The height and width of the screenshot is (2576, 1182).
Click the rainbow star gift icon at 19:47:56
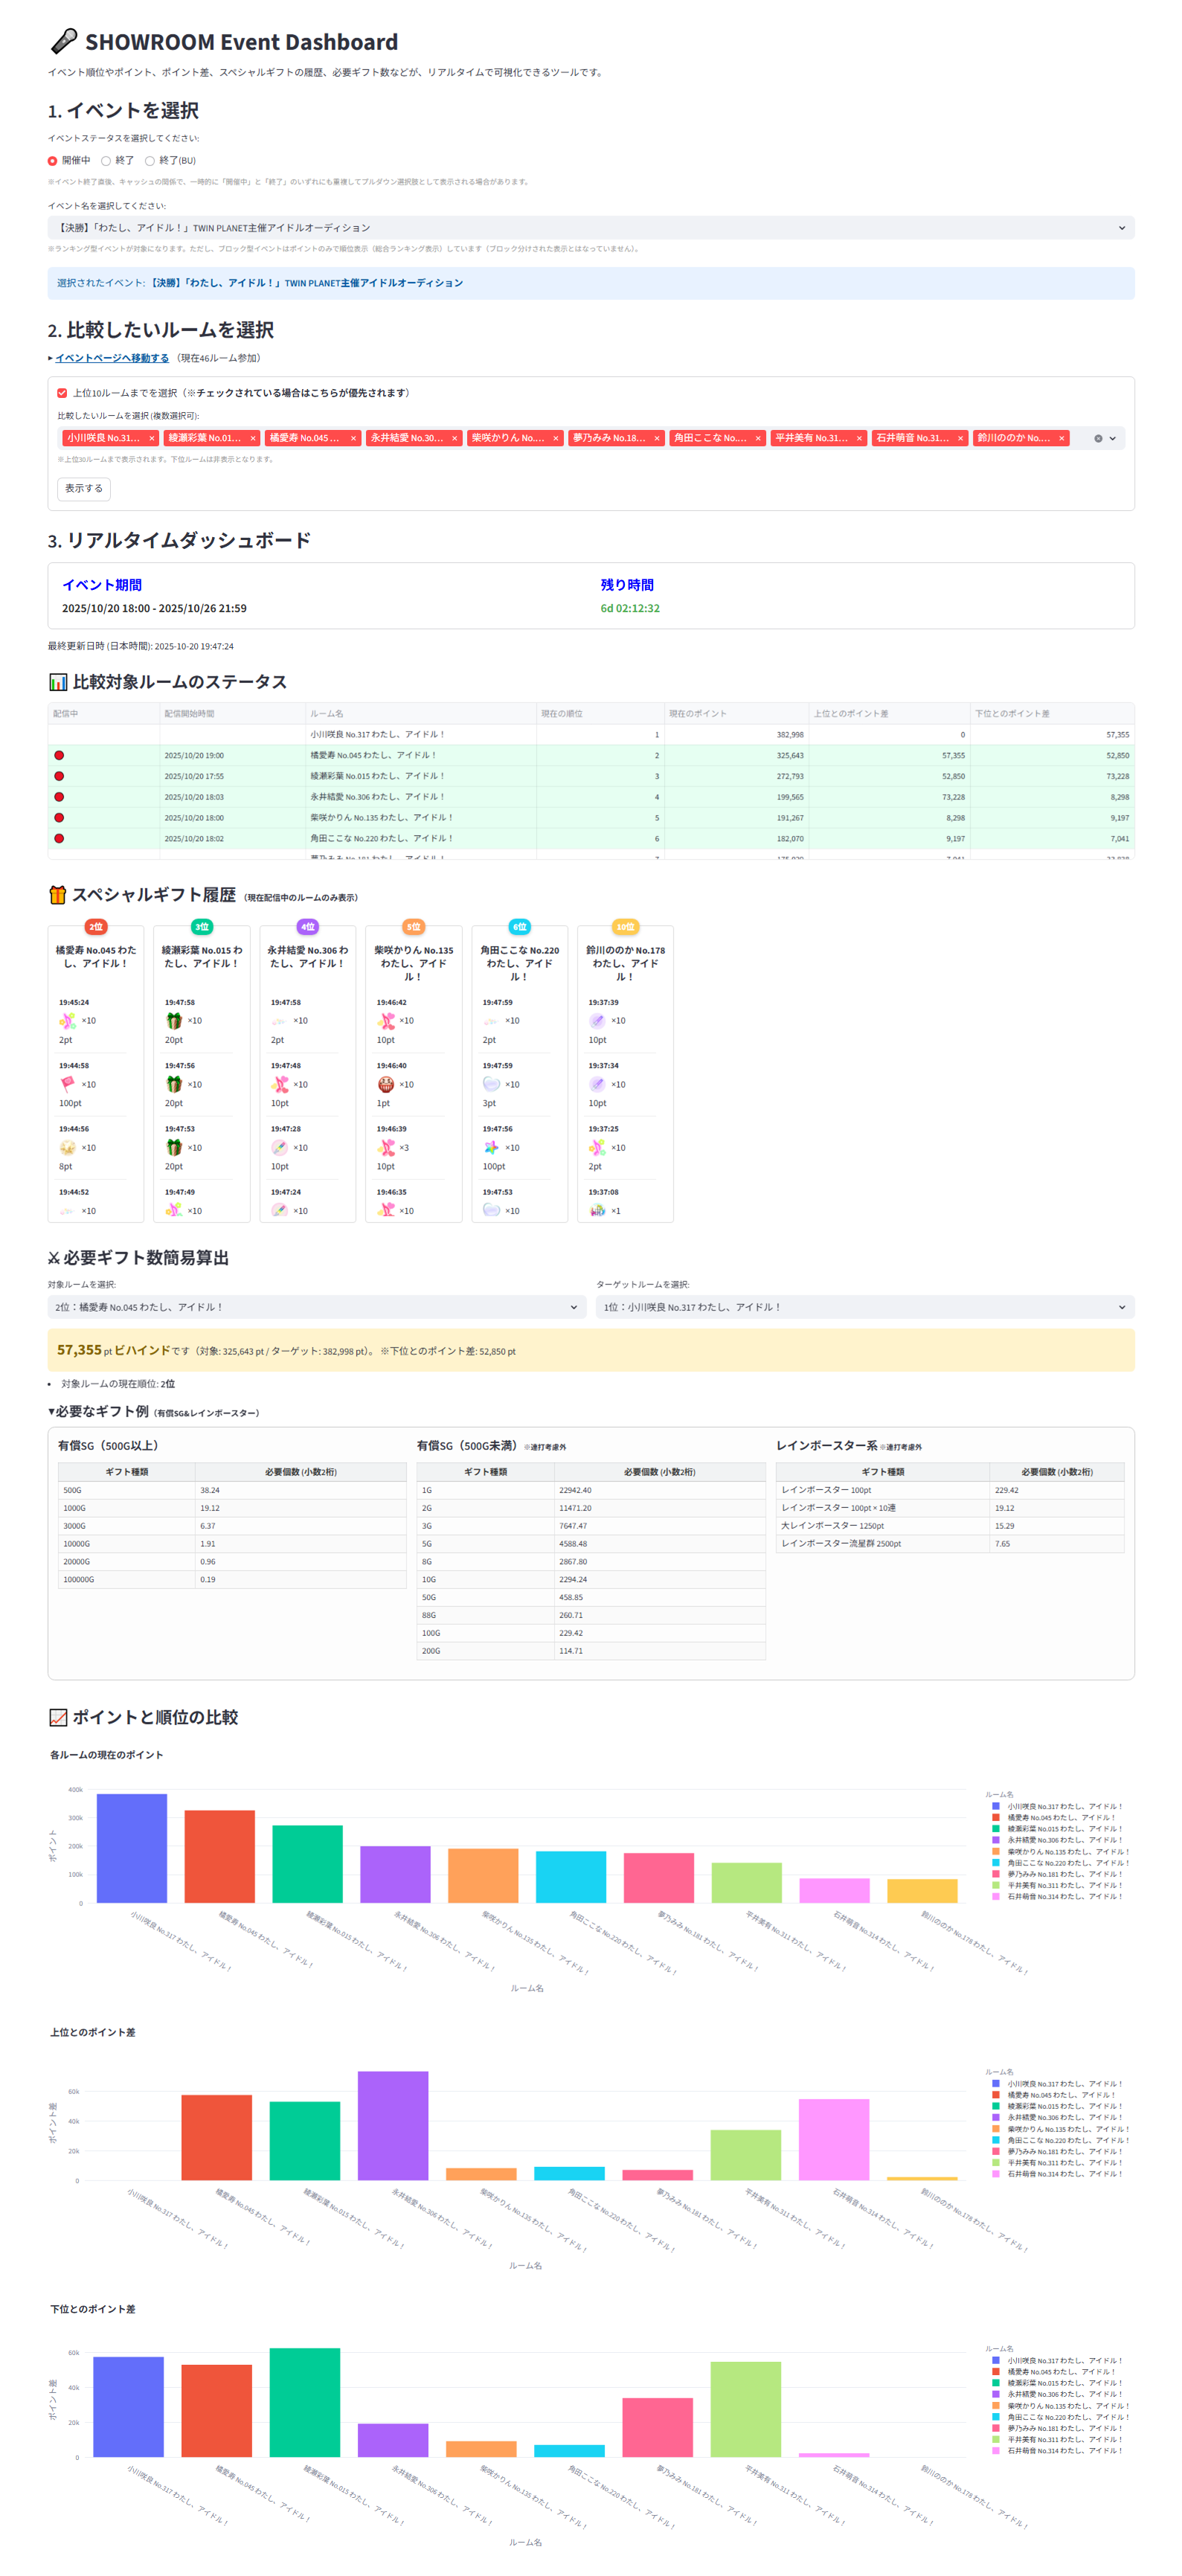click(x=491, y=1147)
